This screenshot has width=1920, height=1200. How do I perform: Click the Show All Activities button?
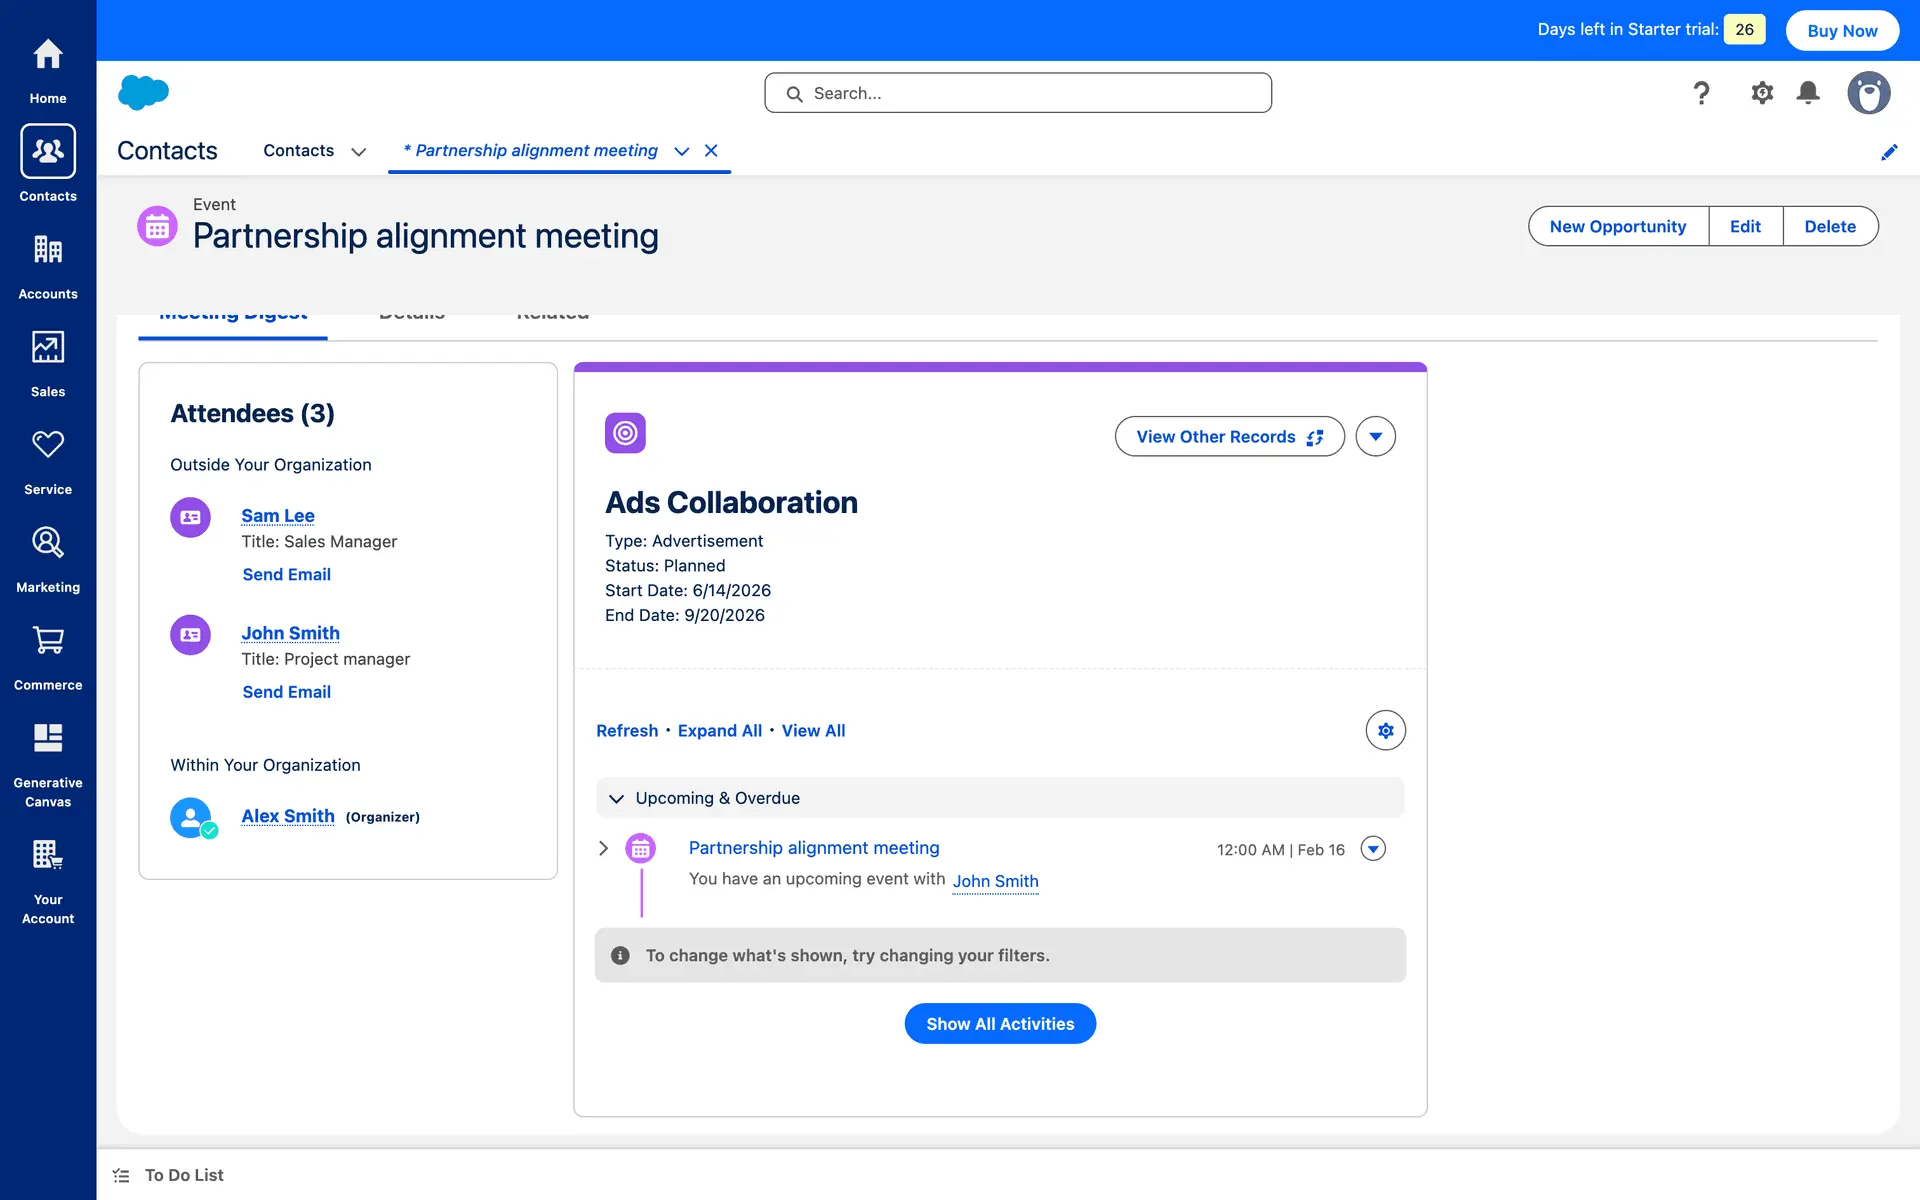coord(1000,1024)
